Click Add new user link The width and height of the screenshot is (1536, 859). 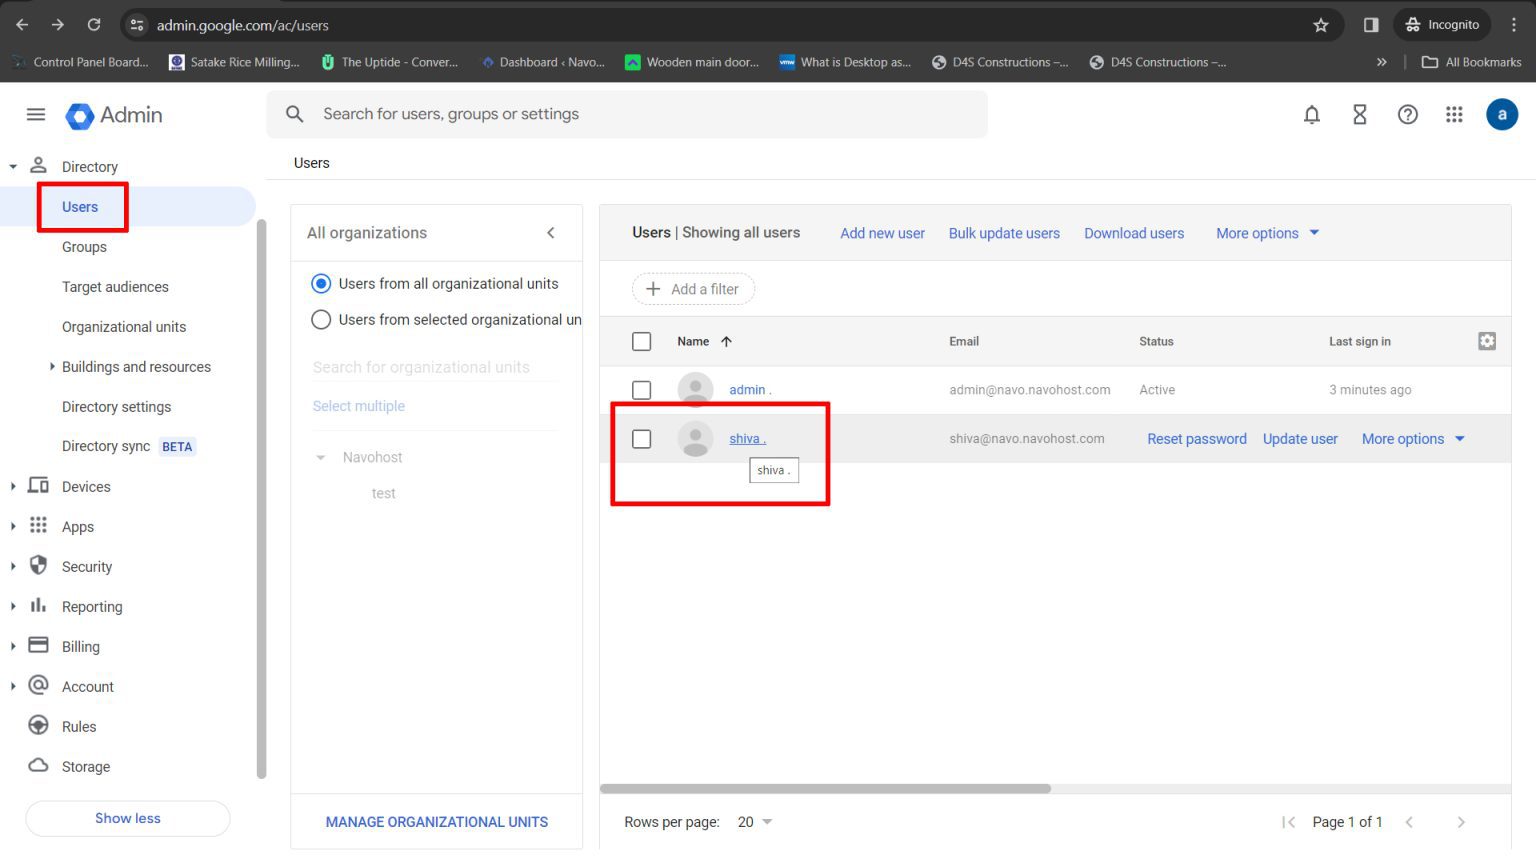(882, 233)
